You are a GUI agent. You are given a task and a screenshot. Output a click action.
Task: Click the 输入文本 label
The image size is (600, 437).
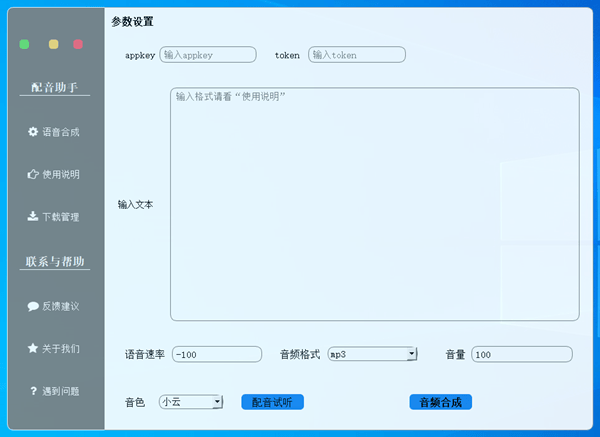coord(135,204)
